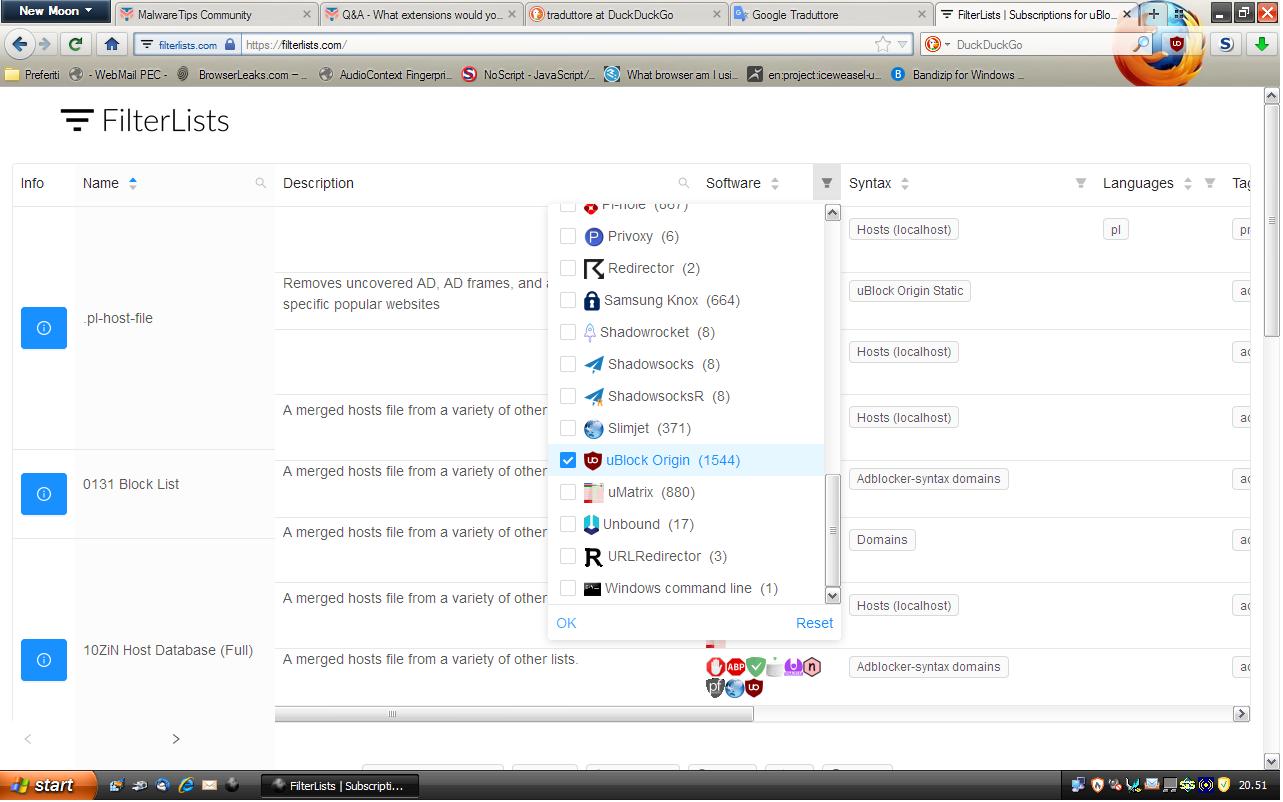
Task: Click the uBlock Origin Static syntax tag
Action: pos(910,291)
